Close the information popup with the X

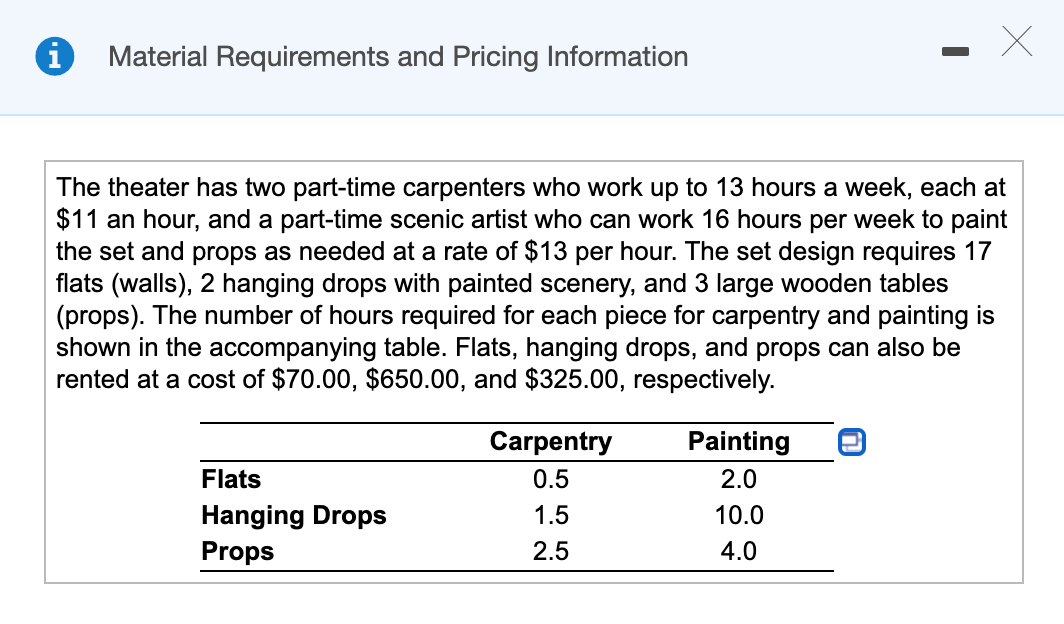(x=1016, y=42)
